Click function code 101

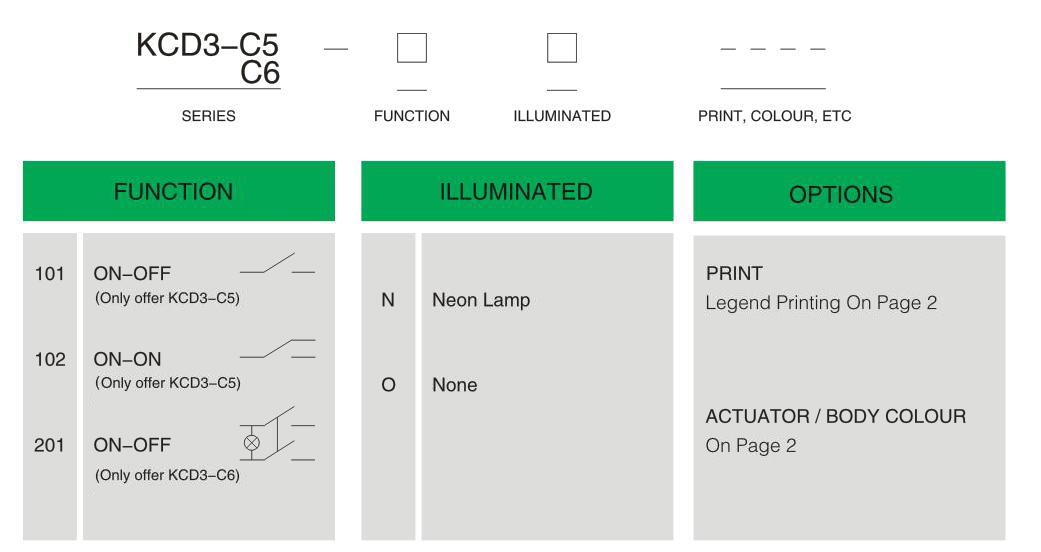tap(50, 274)
